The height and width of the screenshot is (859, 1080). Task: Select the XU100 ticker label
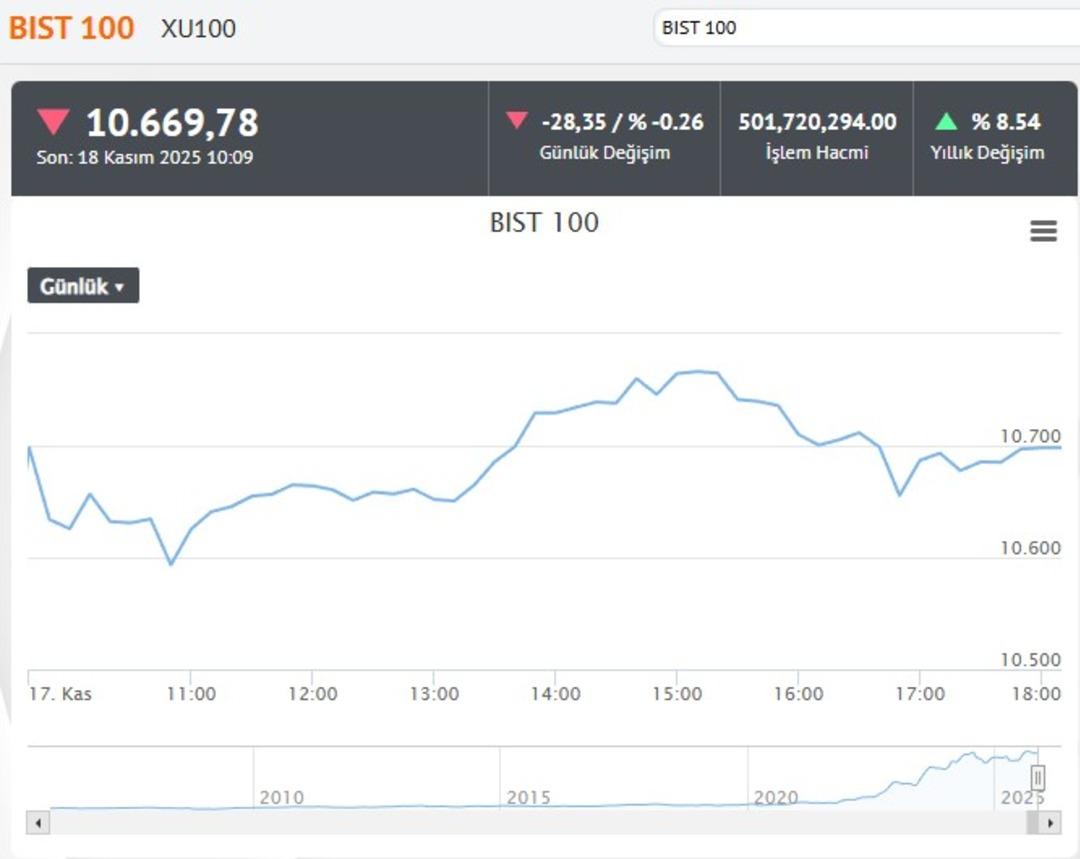pos(197,29)
